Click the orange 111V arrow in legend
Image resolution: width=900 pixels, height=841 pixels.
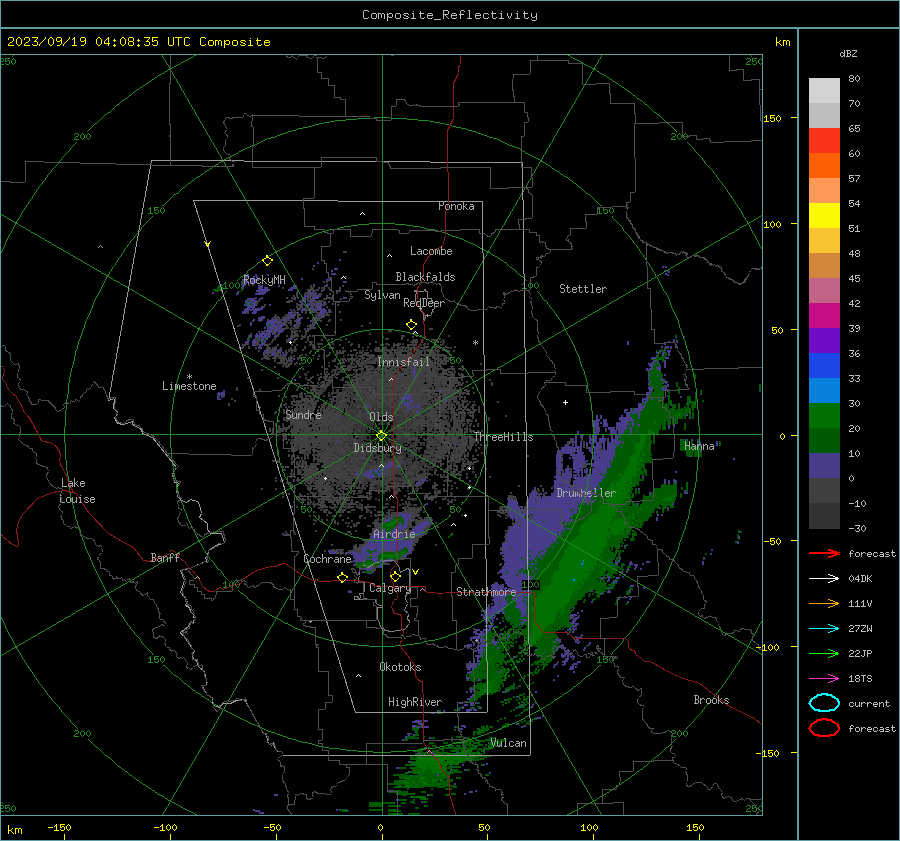point(824,603)
